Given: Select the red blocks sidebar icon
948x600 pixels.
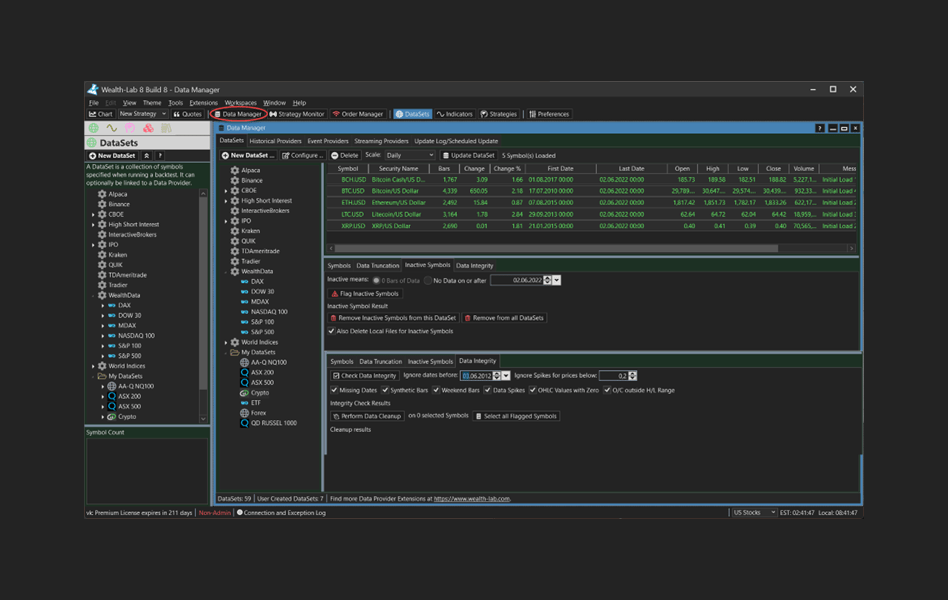Looking at the screenshot, I should coord(148,128).
